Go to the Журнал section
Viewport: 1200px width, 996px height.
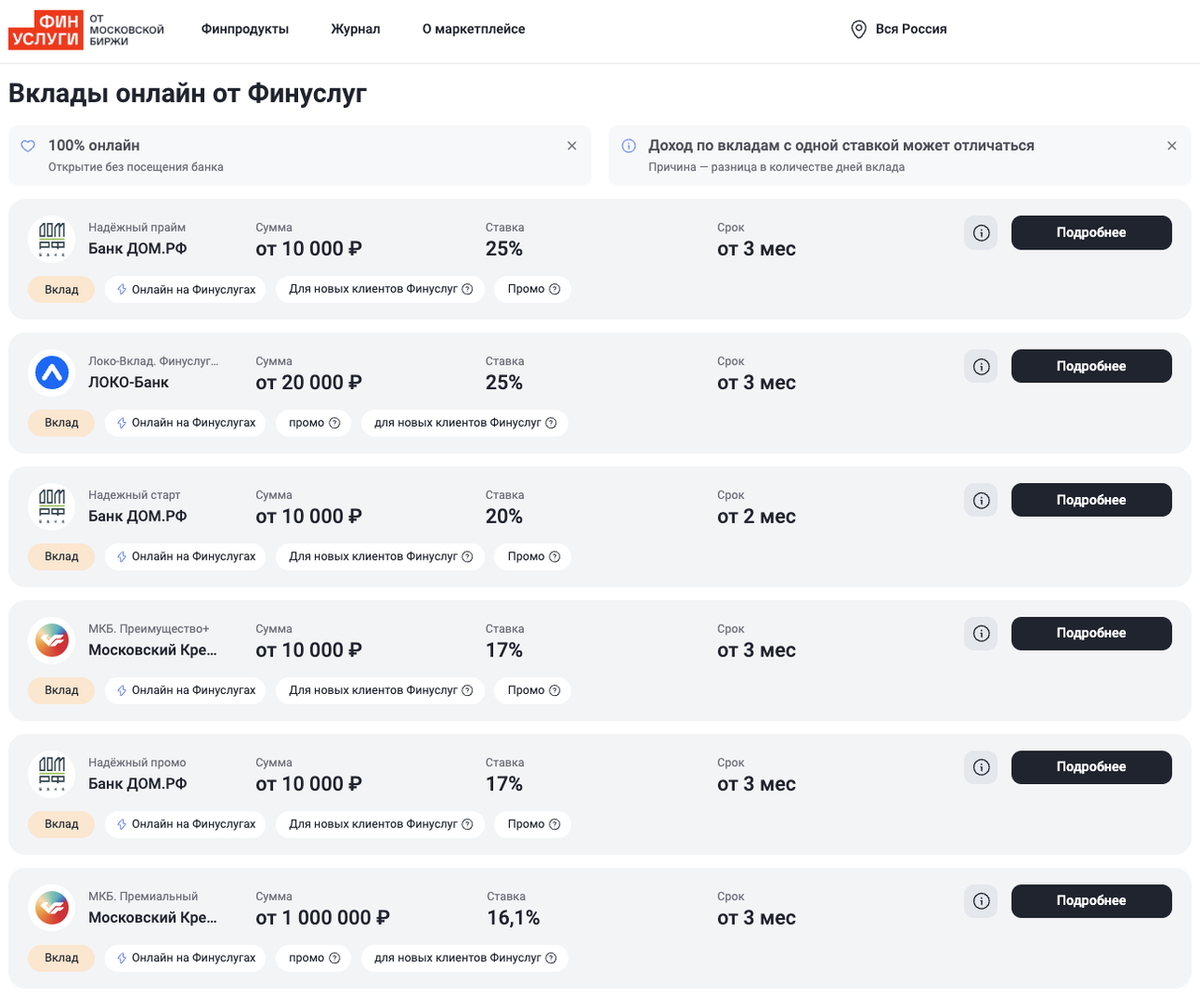[355, 29]
